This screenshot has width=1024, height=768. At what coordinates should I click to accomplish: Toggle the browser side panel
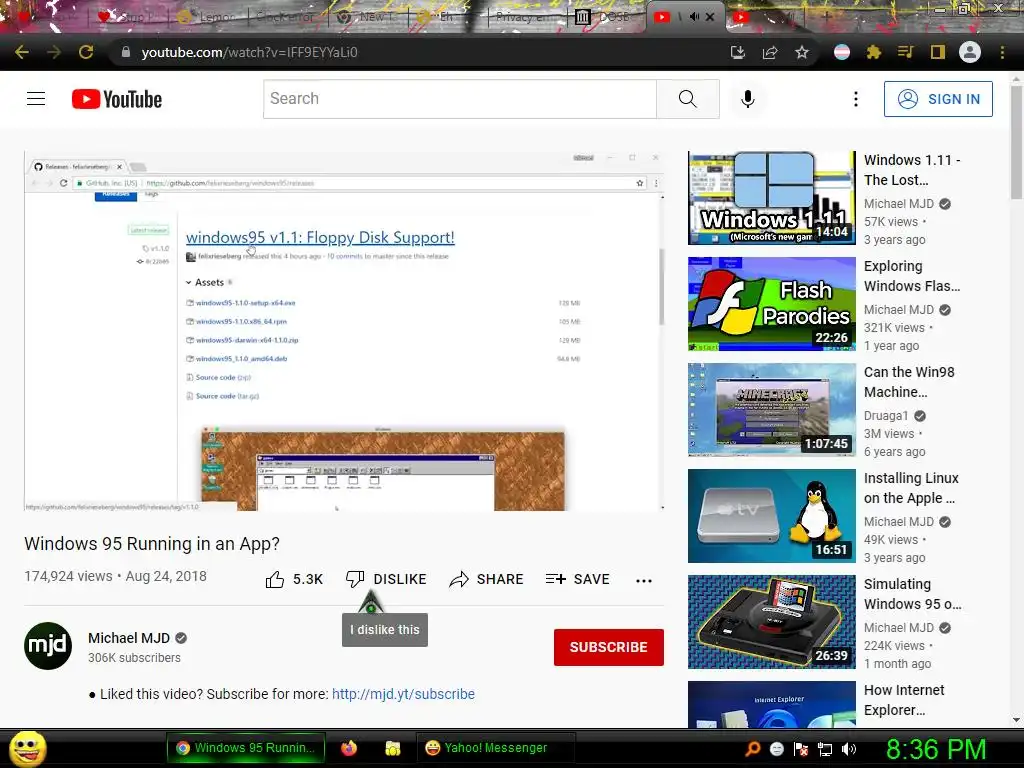[x=938, y=52]
